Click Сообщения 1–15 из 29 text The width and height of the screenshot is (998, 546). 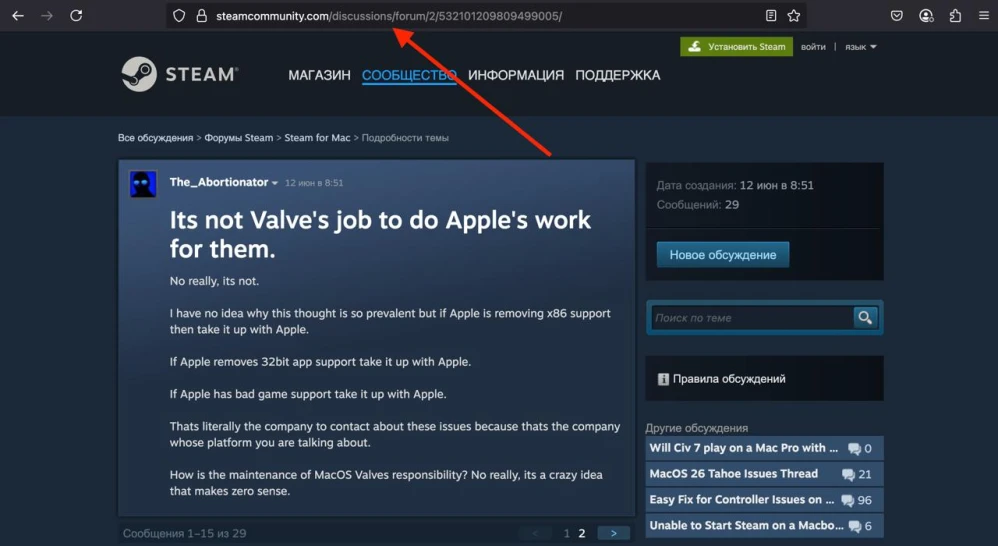[185, 533]
